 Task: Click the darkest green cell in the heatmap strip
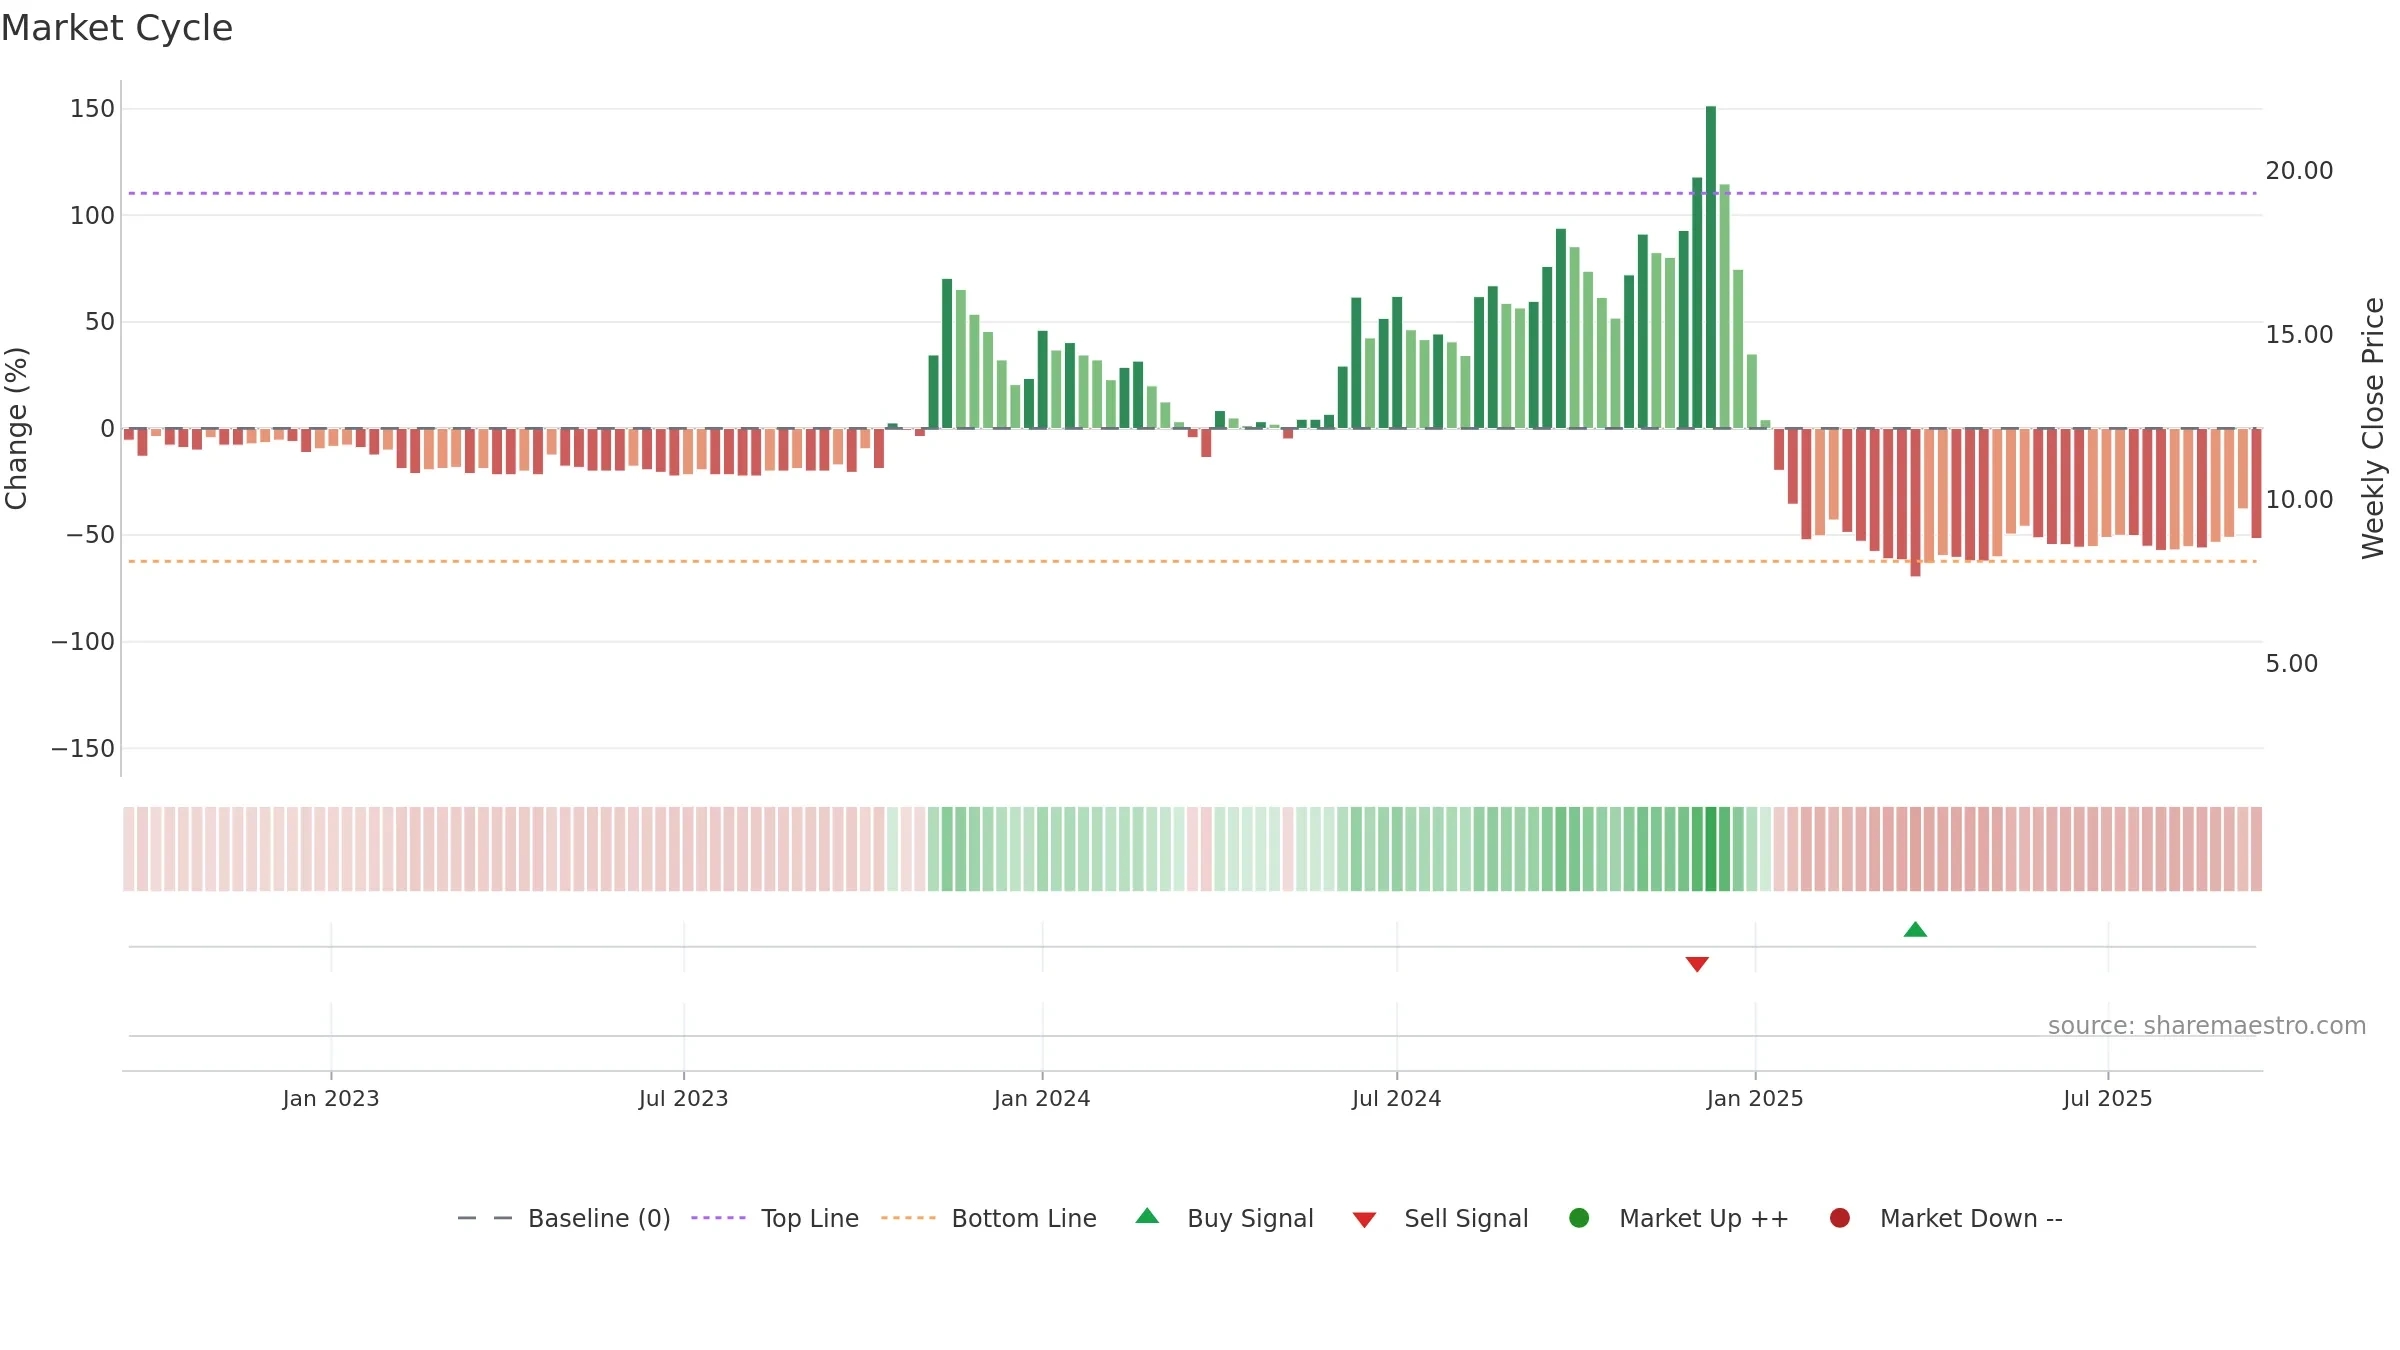coord(1711,849)
